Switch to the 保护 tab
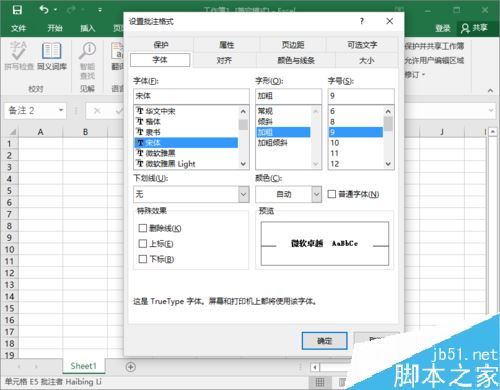 (x=161, y=45)
